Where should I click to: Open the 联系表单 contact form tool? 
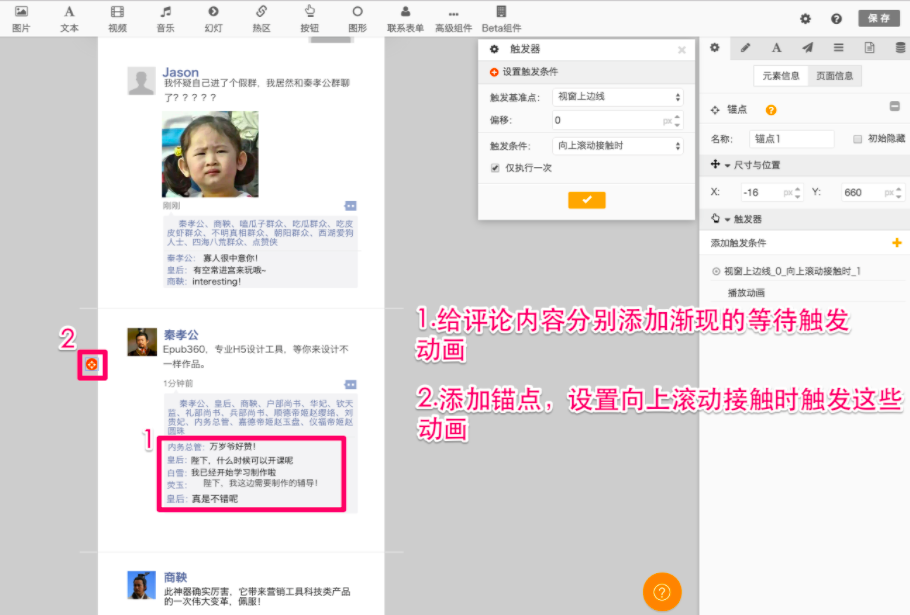[405, 18]
